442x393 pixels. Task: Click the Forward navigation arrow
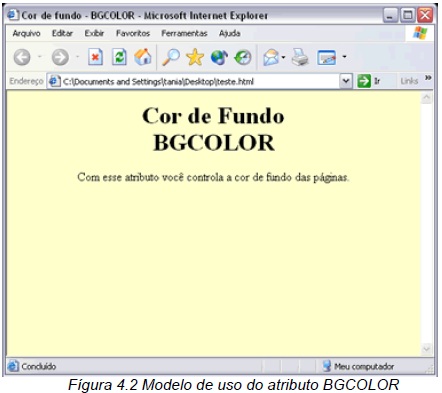tap(60, 57)
